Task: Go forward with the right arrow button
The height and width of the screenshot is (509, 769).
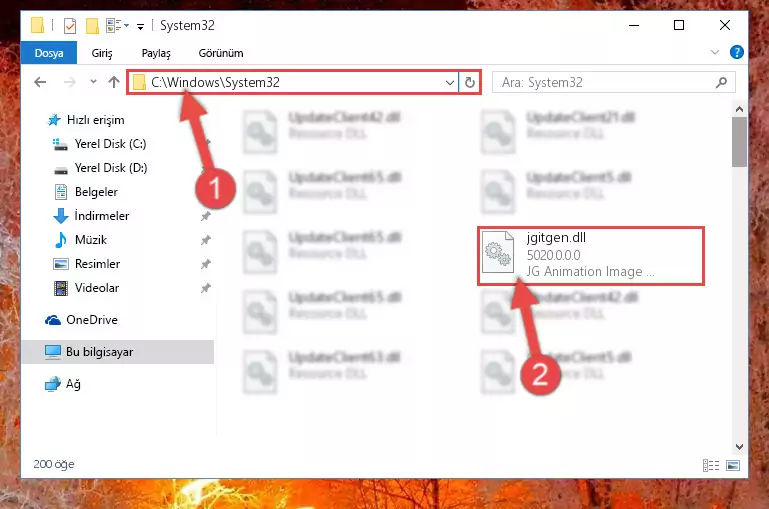Action: point(70,82)
